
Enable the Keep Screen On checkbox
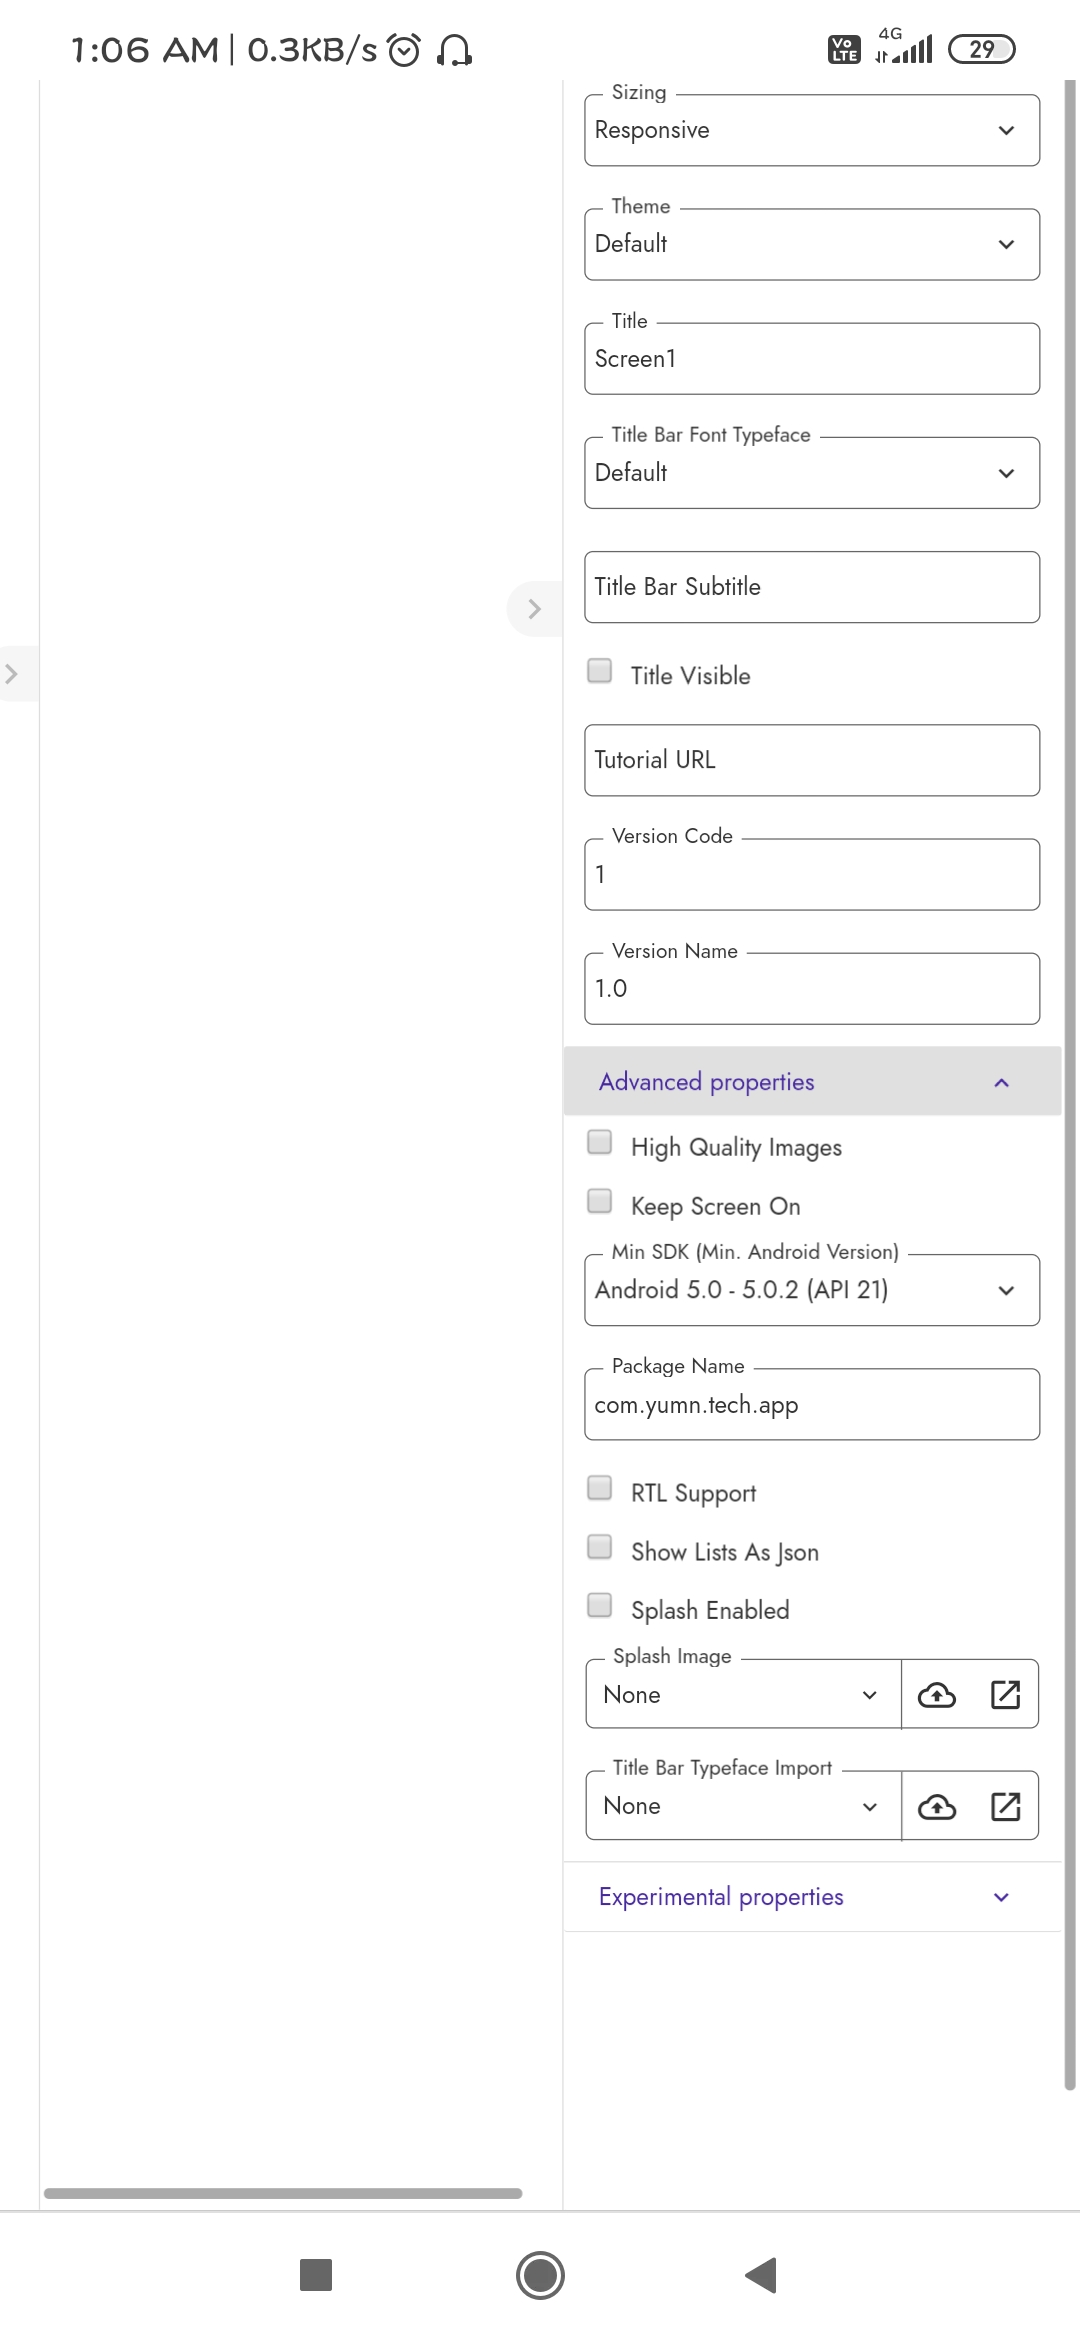[x=600, y=1201]
